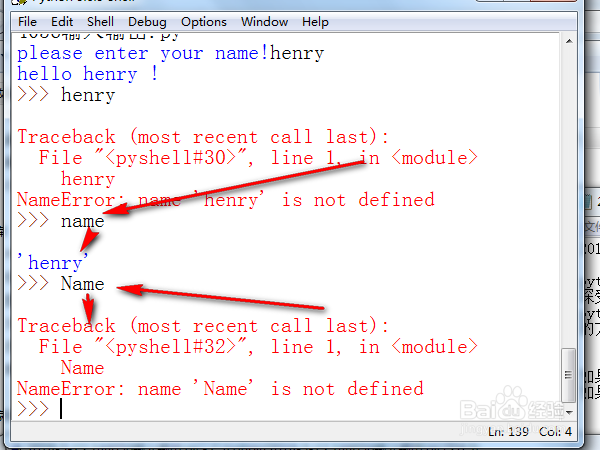Click the 'hello henry !' output line
The image size is (600, 450).
coord(88,74)
